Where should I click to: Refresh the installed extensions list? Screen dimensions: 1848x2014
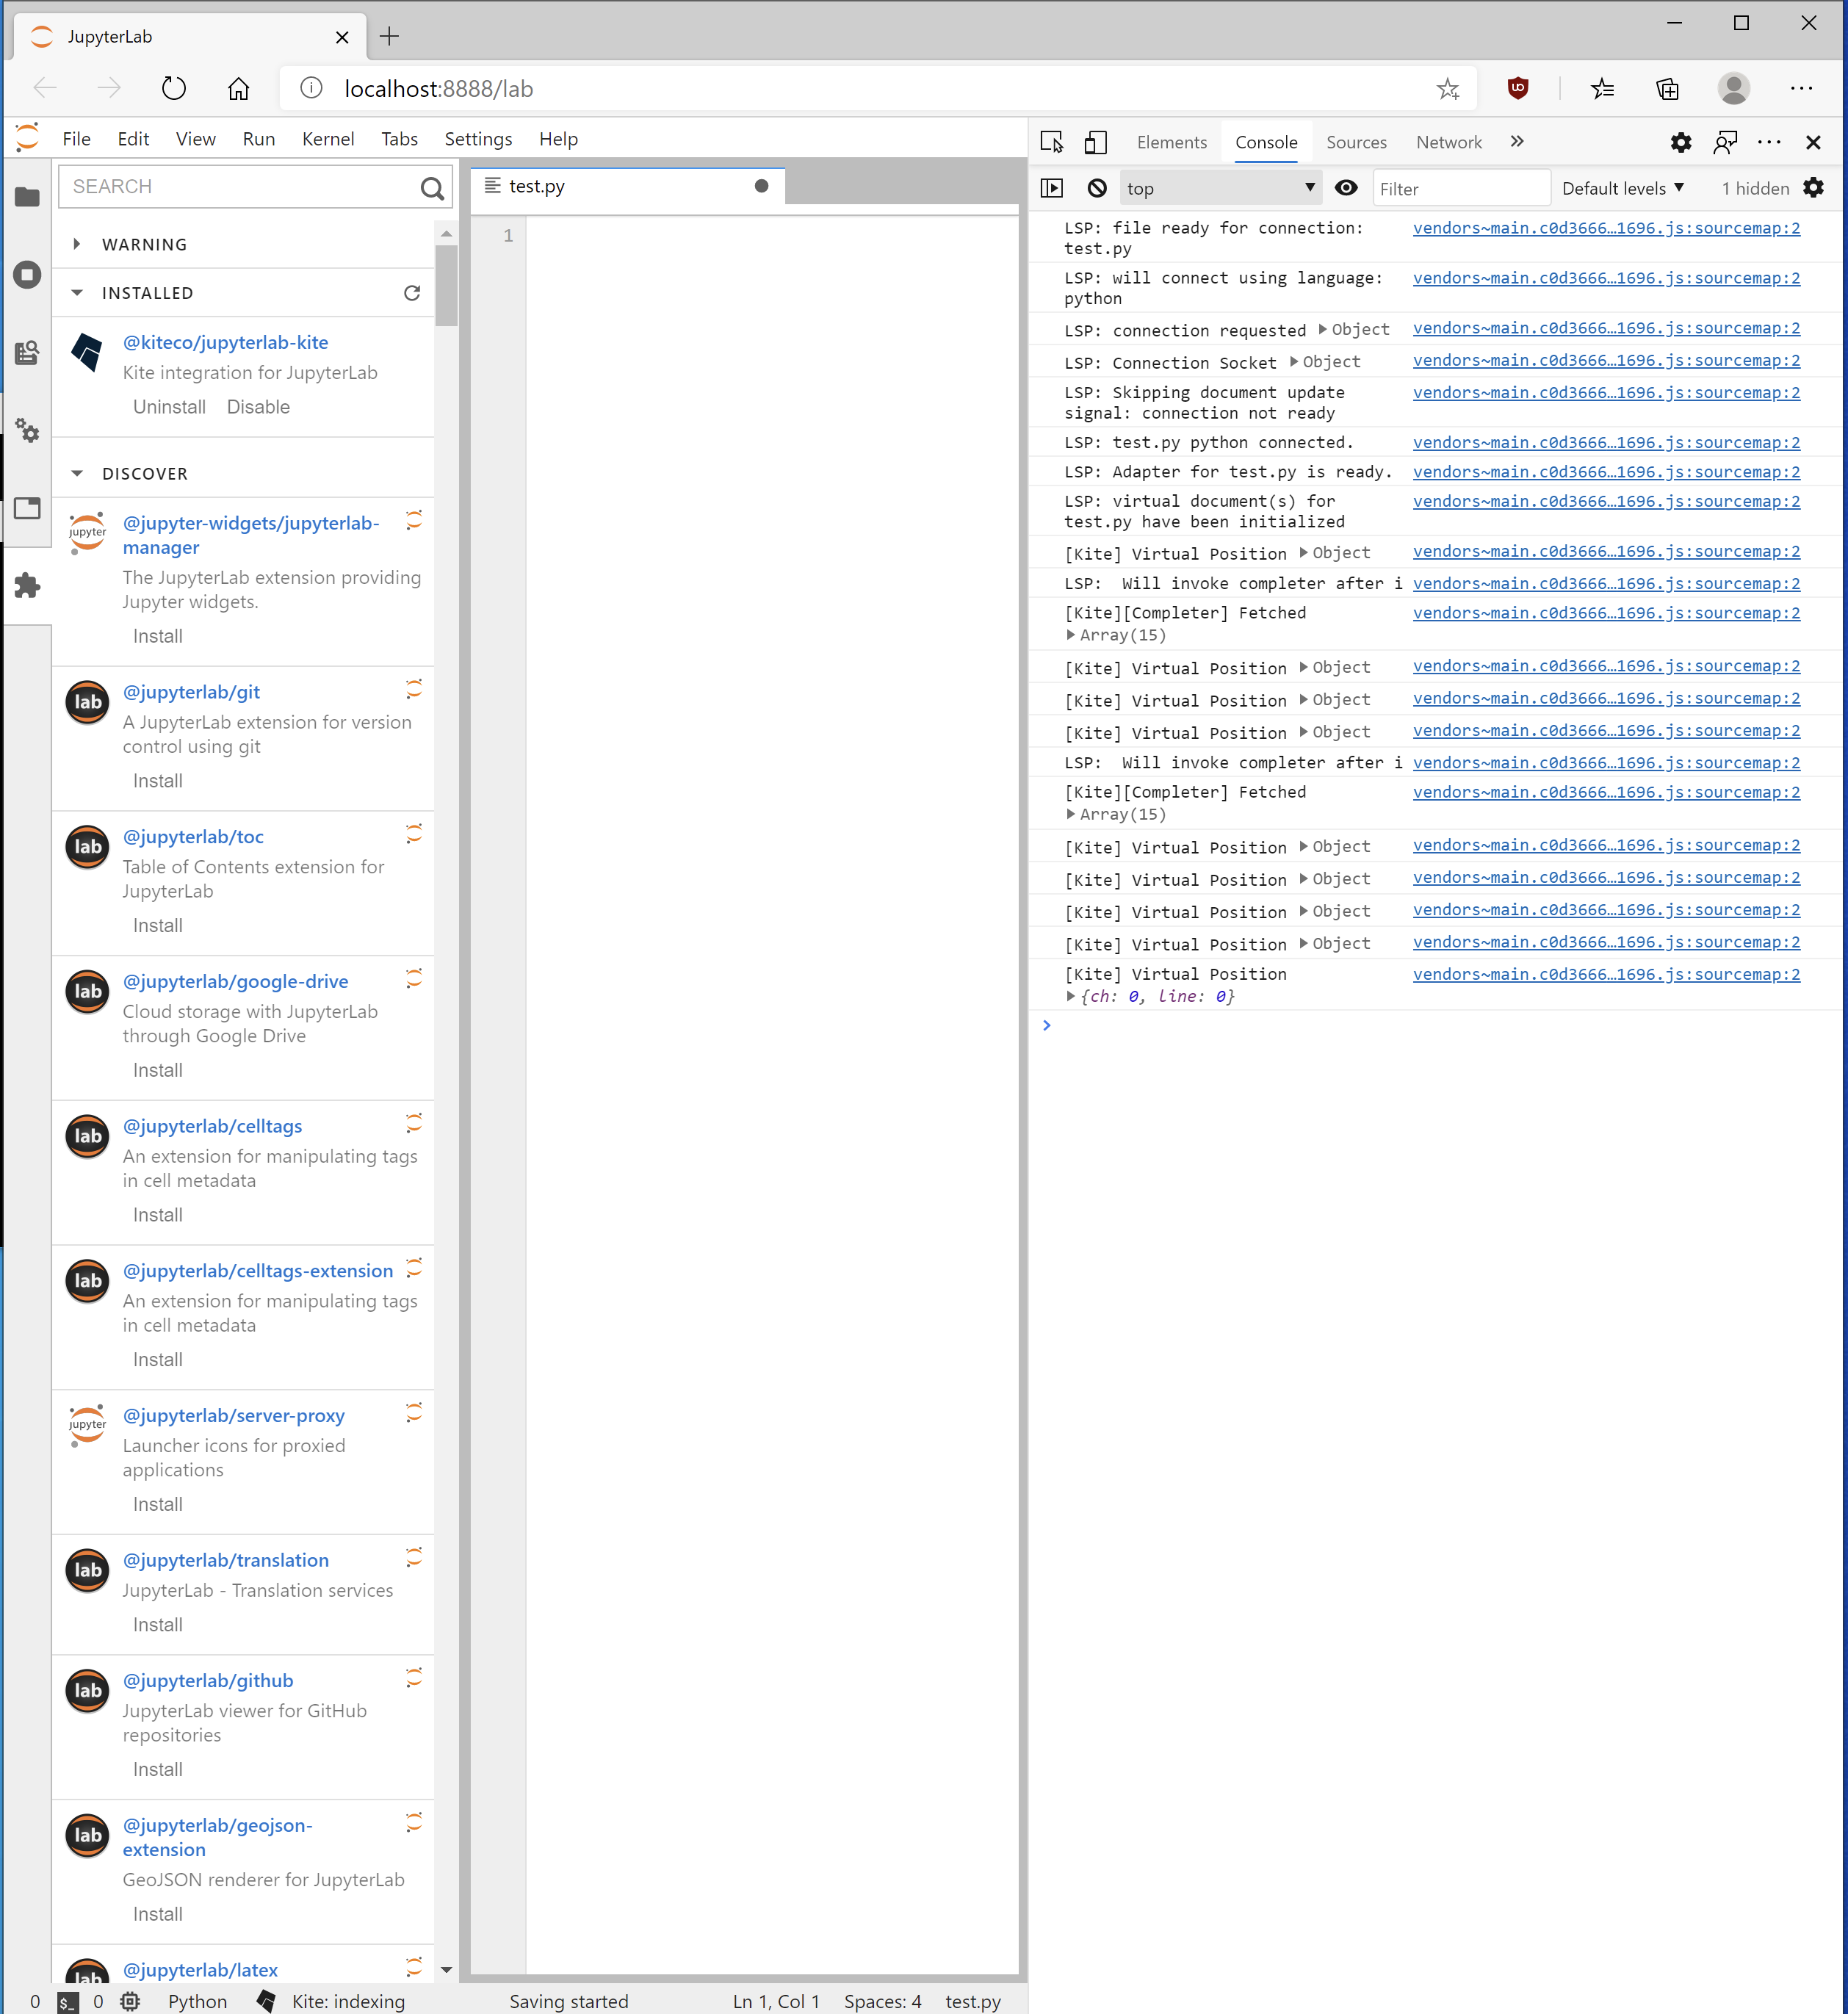pyautogui.click(x=412, y=293)
